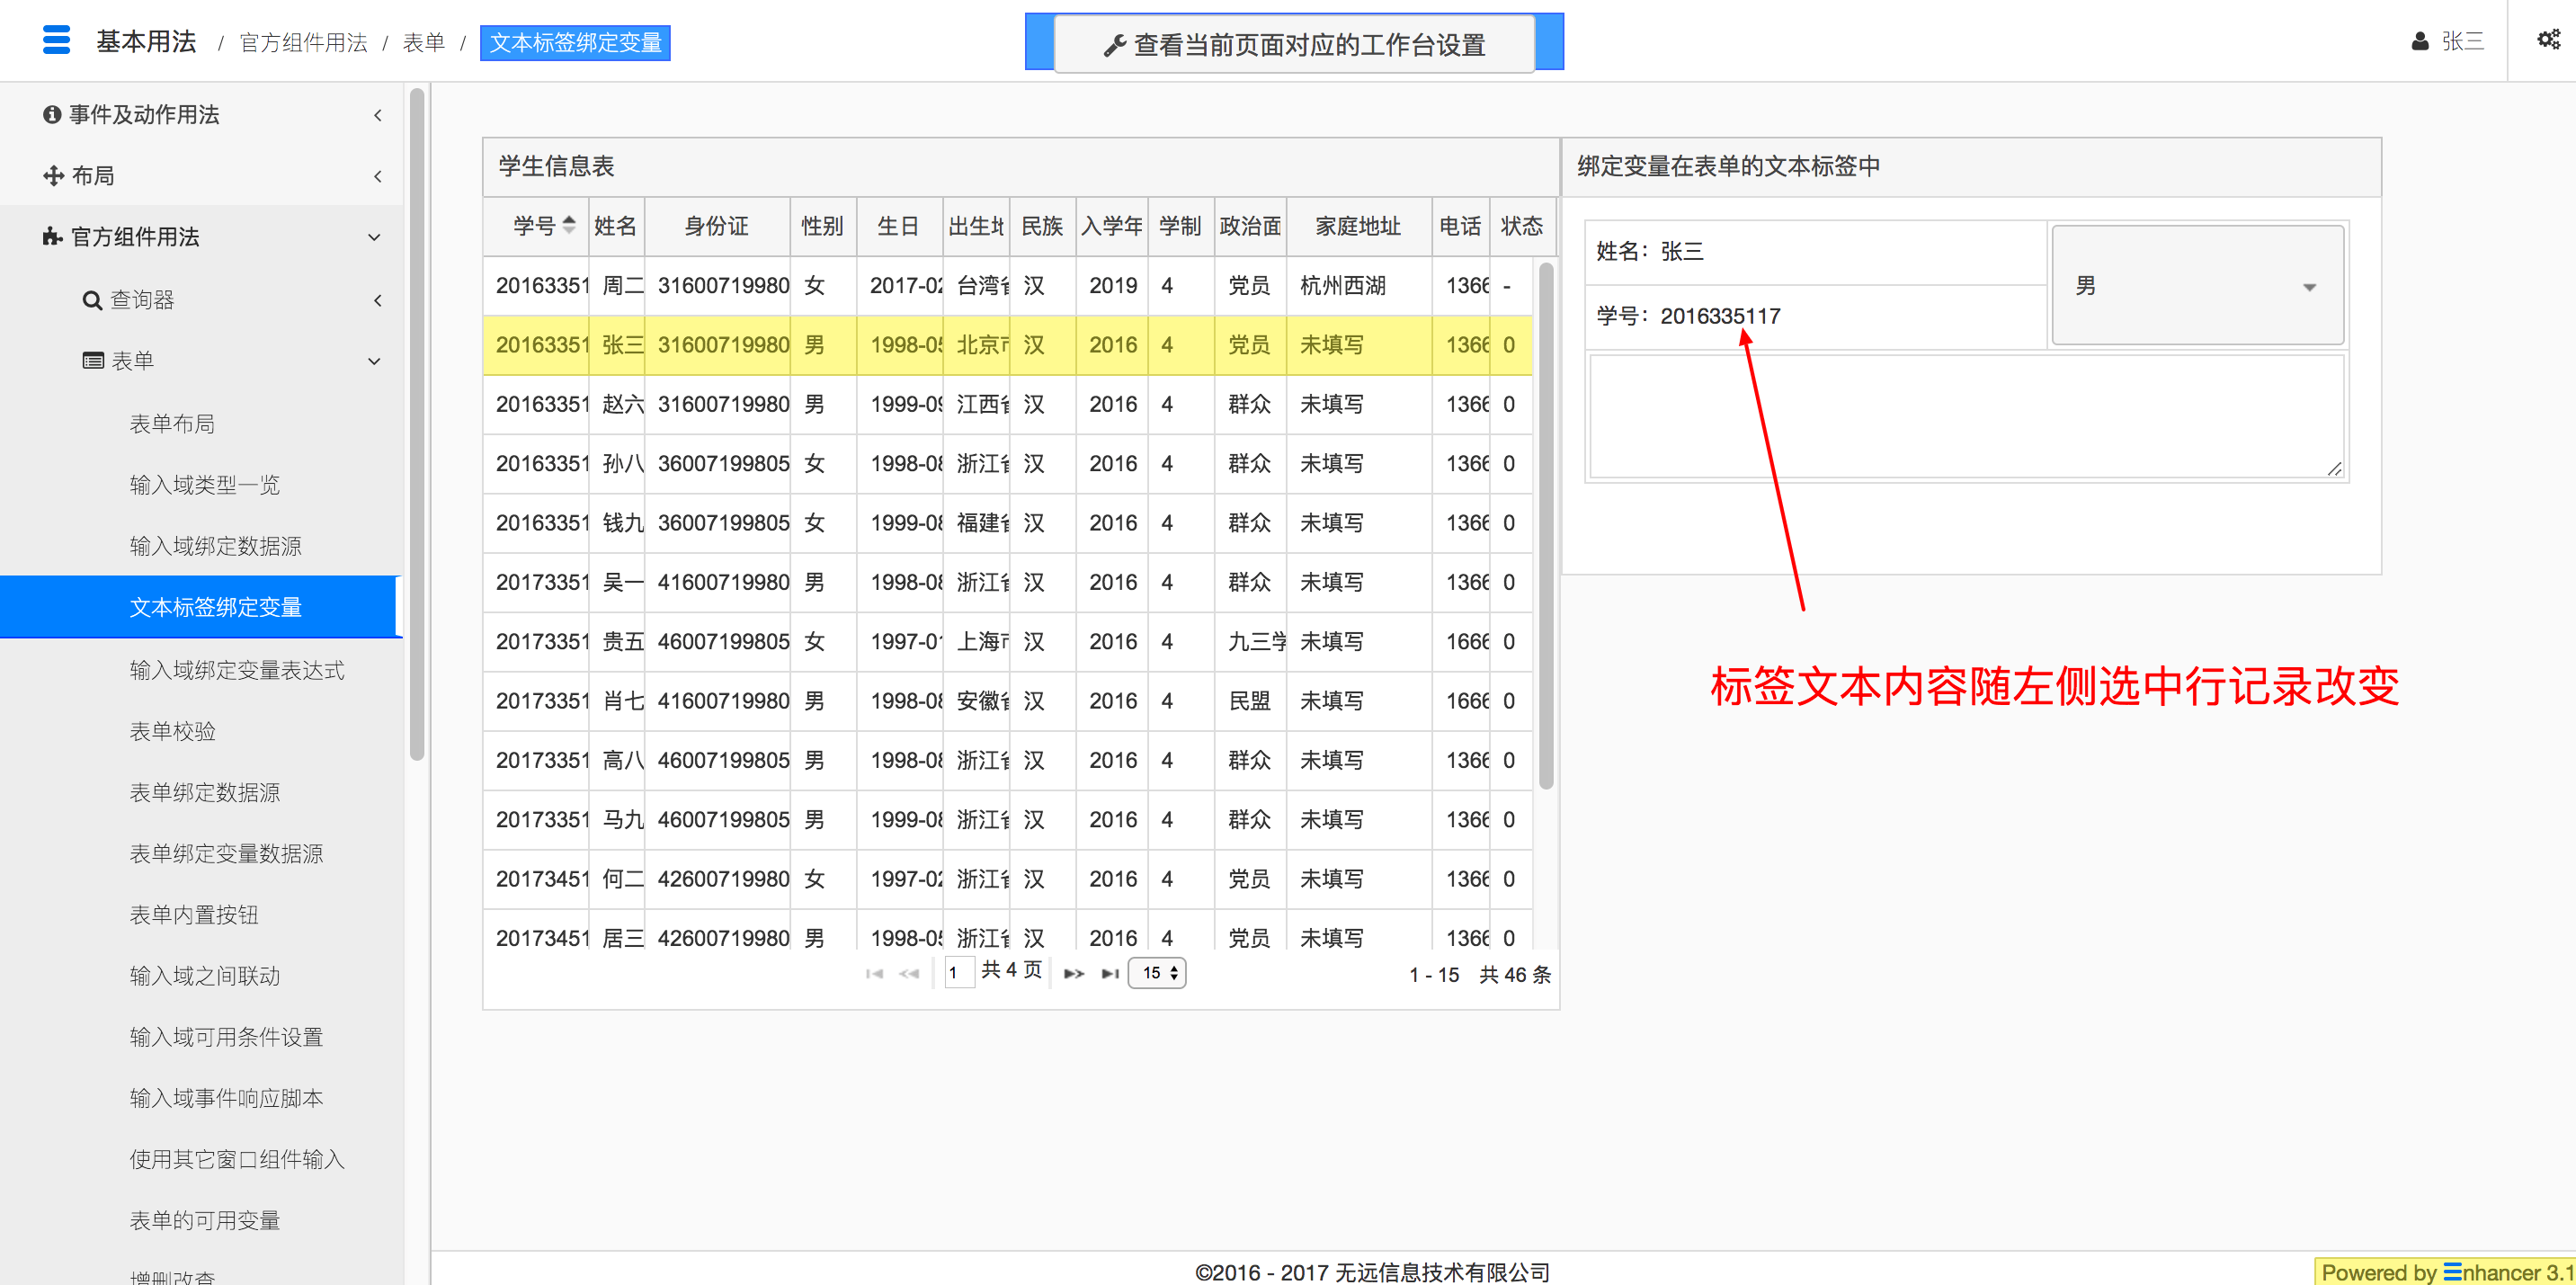Open the 表单校验 menu item
The height and width of the screenshot is (1285, 2576).
click(x=173, y=731)
